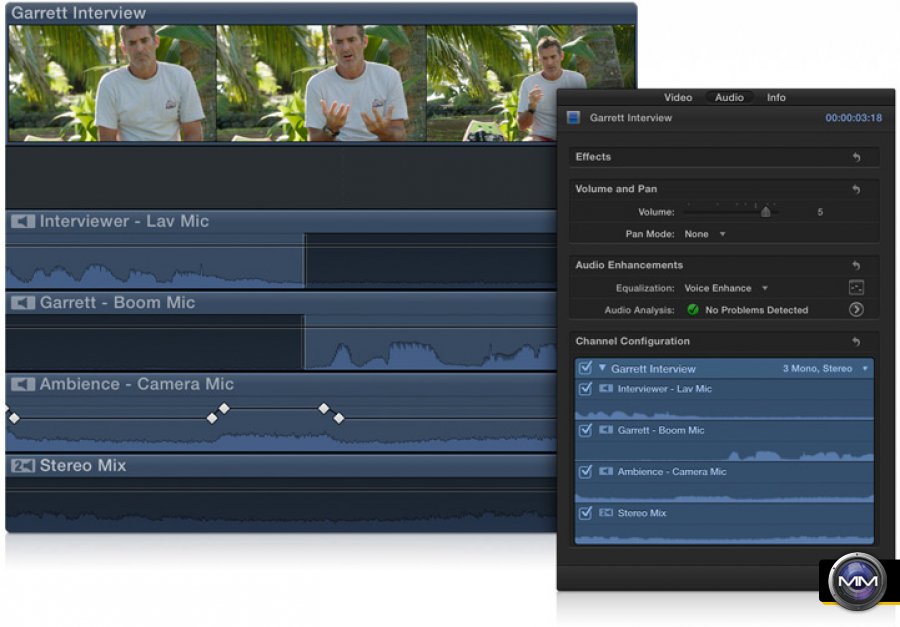Open the Equalization Voice Enhance dropdown
This screenshot has height=627, width=900.
tap(726, 288)
